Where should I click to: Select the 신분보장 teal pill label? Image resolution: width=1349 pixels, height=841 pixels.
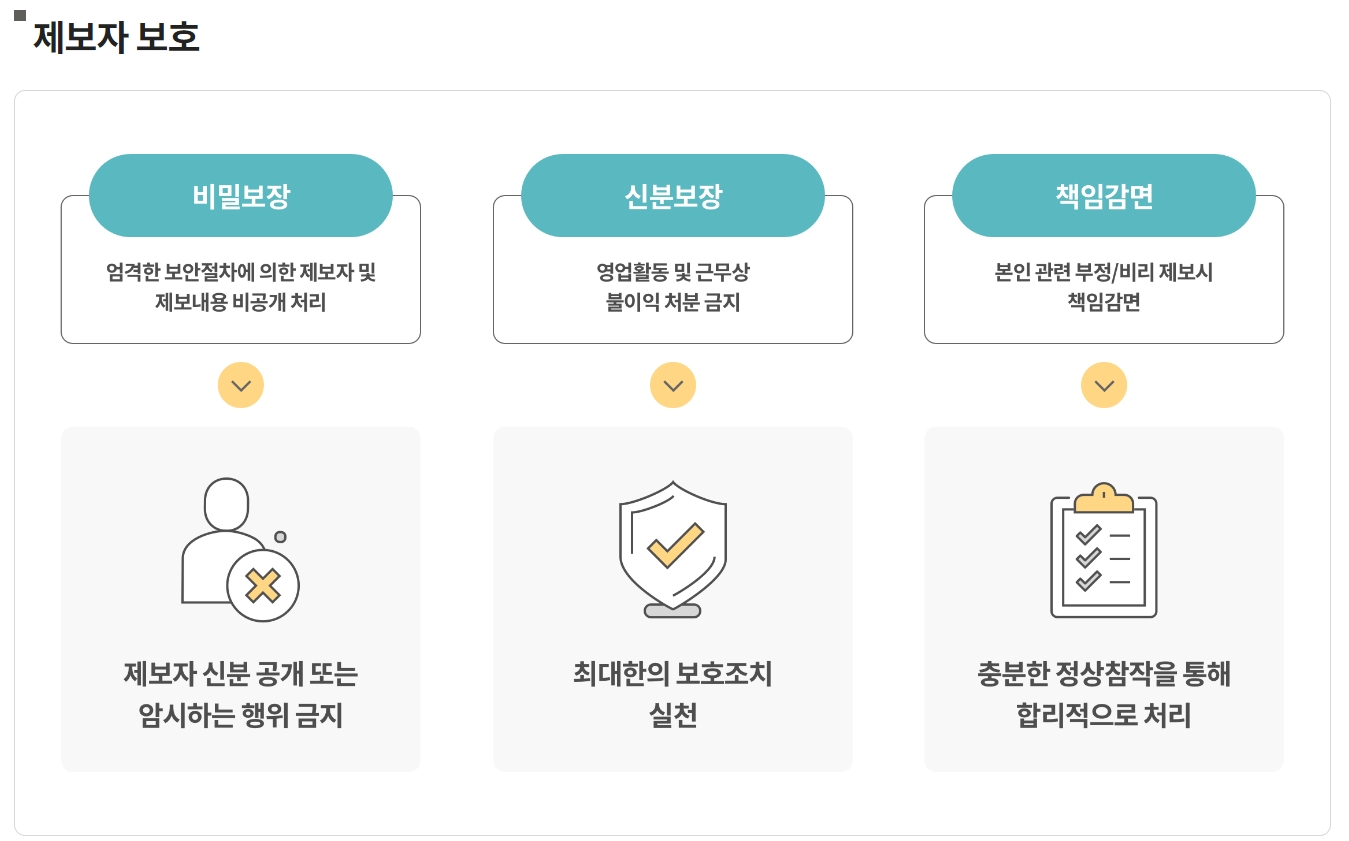pyautogui.click(x=673, y=195)
